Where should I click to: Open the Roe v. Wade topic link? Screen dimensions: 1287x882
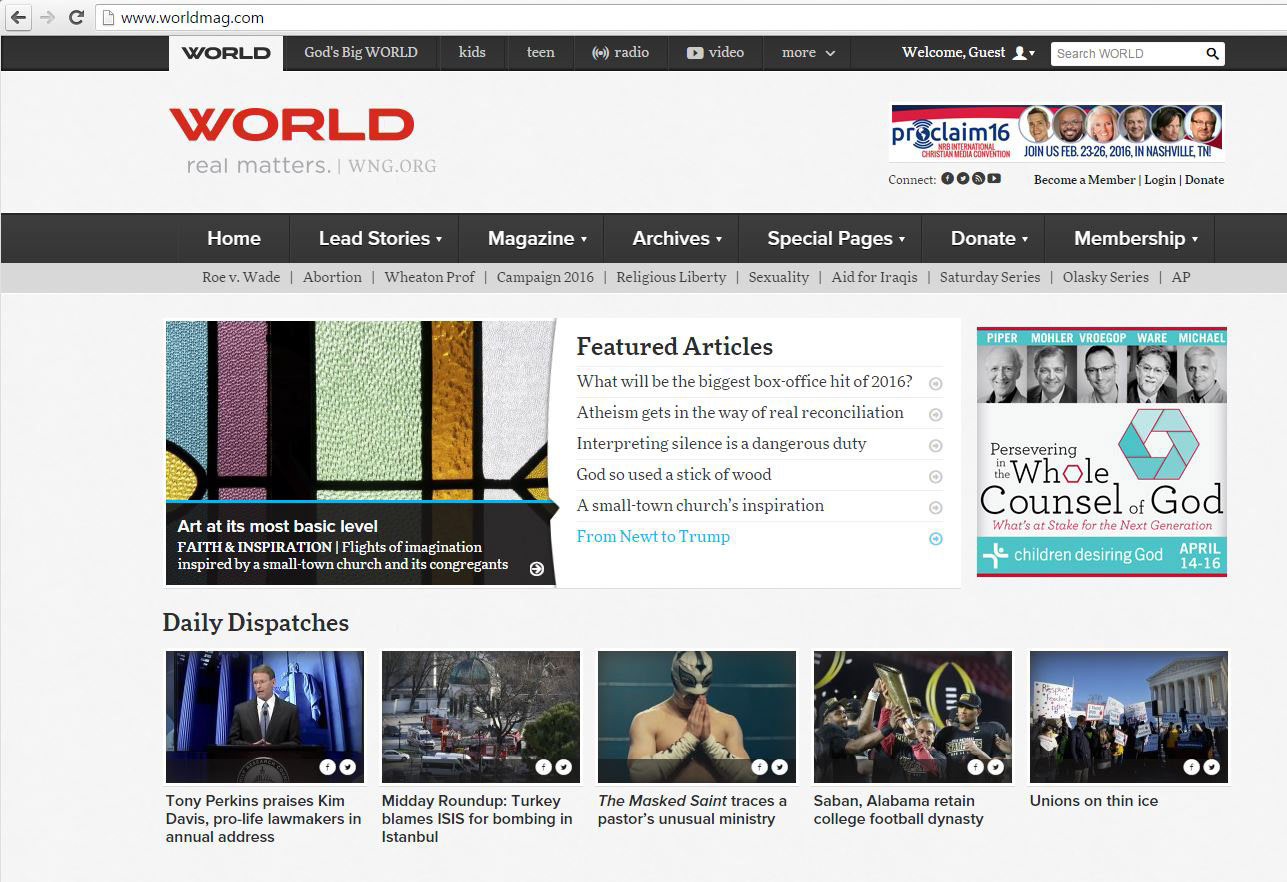(241, 277)
